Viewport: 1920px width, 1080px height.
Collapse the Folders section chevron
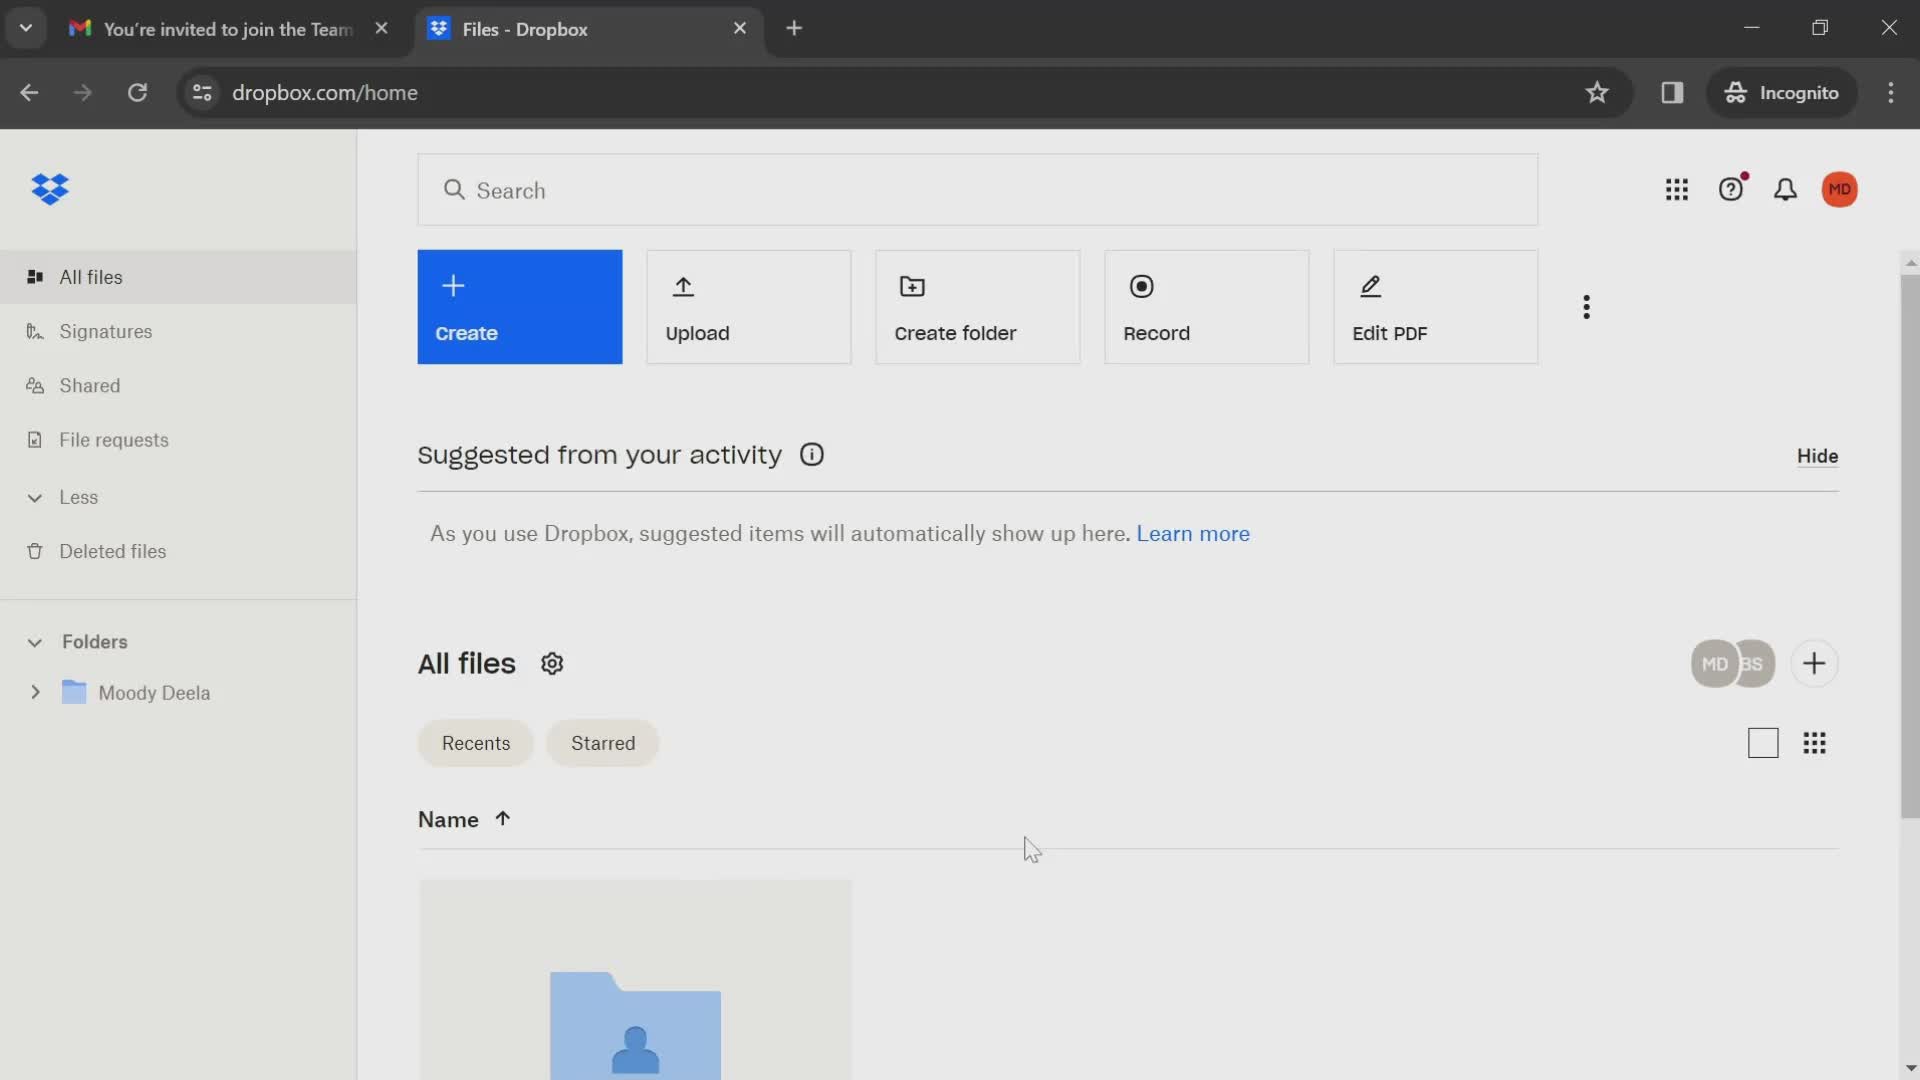click(35, 642)
